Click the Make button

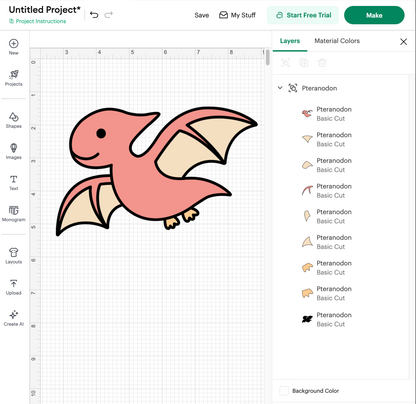click(x=374, y=15)
